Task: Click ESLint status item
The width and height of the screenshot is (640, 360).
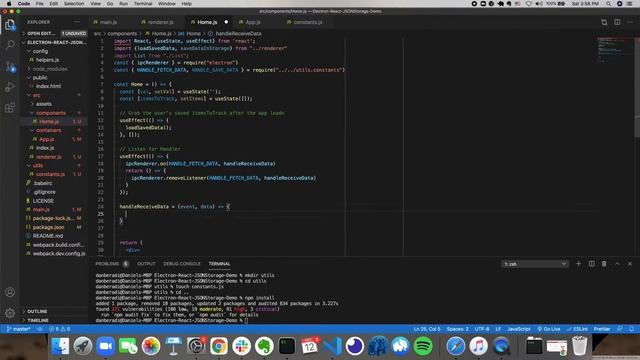Action: (577, 329)
